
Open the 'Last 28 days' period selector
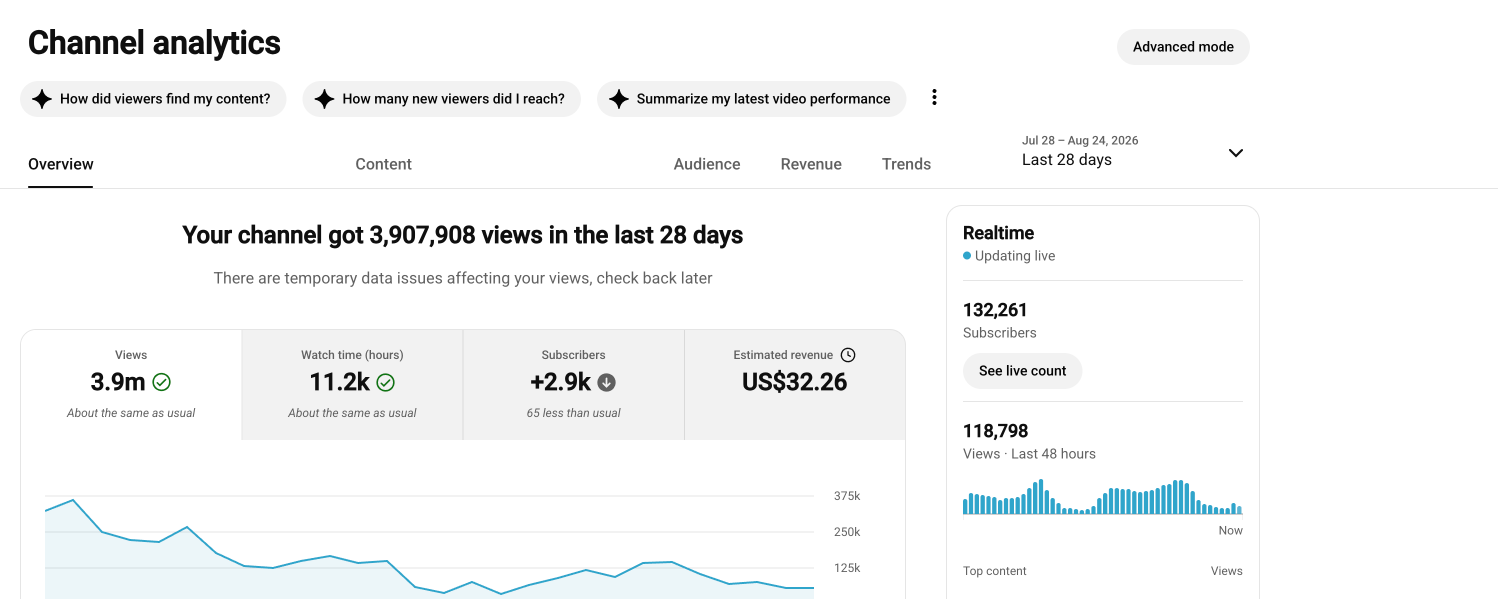click(1133, 151)
